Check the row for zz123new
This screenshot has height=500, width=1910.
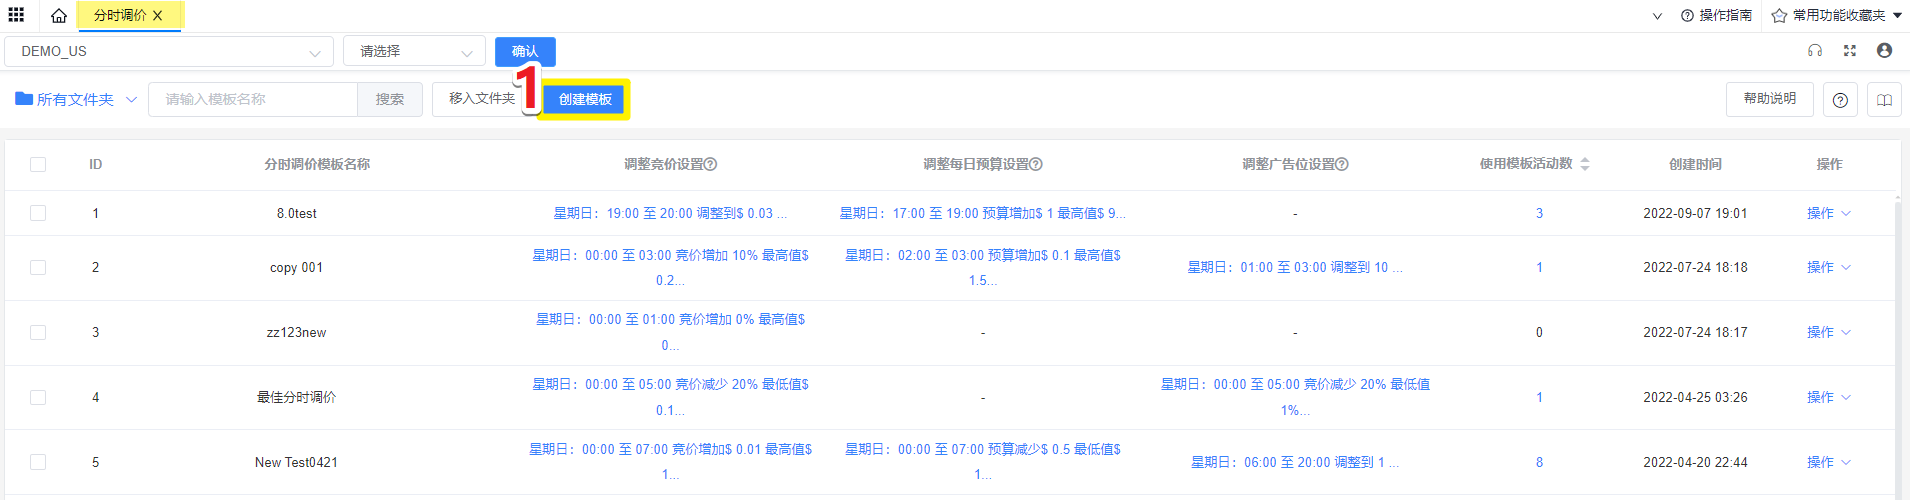pyautogui.click(x=38, y=332)
